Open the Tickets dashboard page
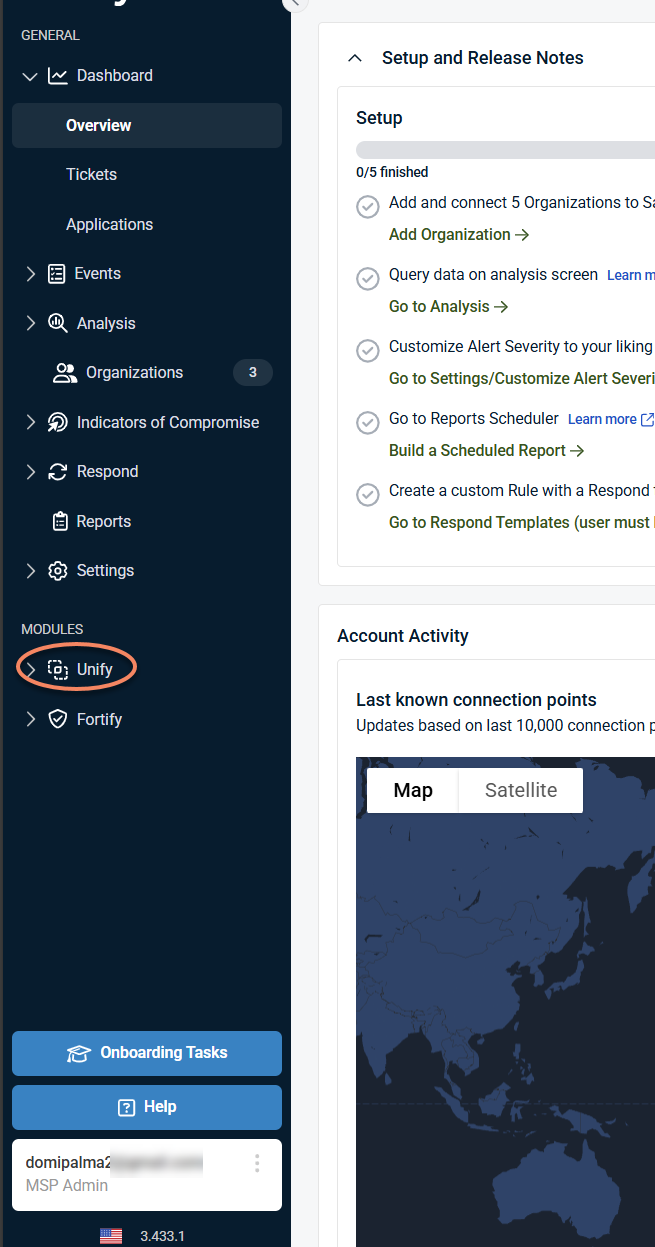 point(91,174)
